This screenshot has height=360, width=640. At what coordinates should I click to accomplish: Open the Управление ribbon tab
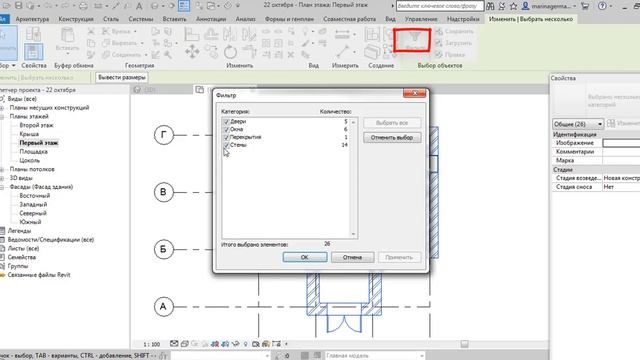pos(421,19)
